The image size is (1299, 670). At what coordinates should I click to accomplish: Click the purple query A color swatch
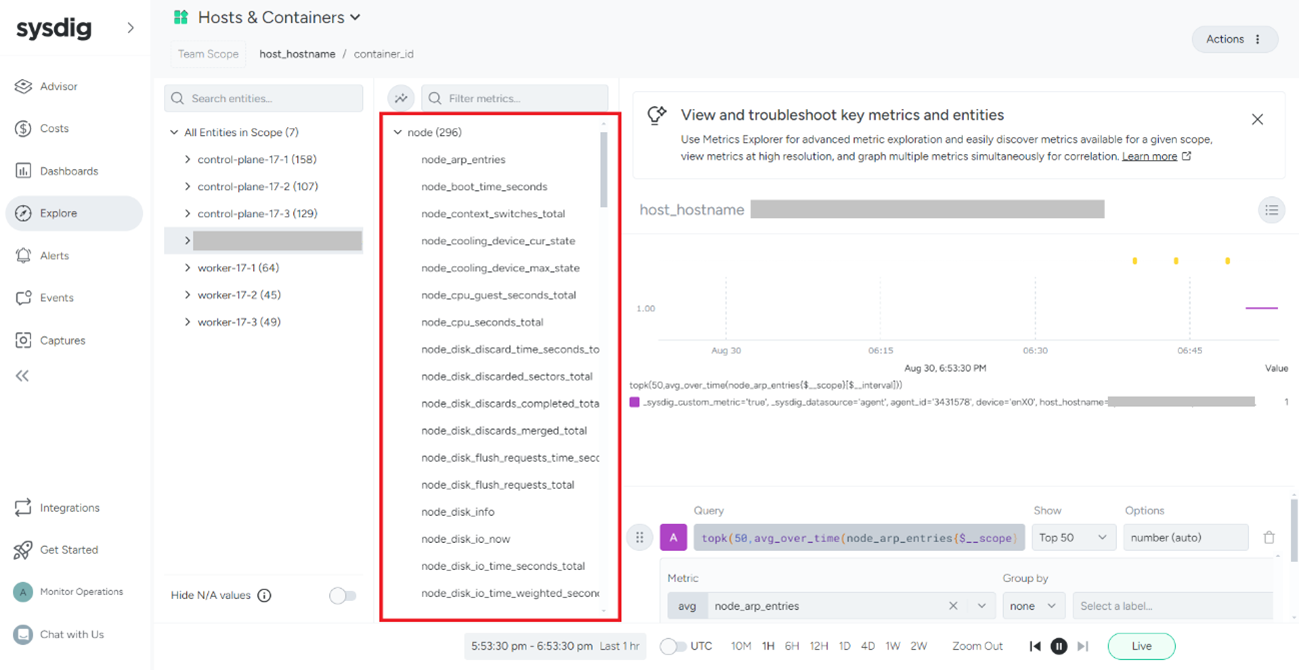673,538
